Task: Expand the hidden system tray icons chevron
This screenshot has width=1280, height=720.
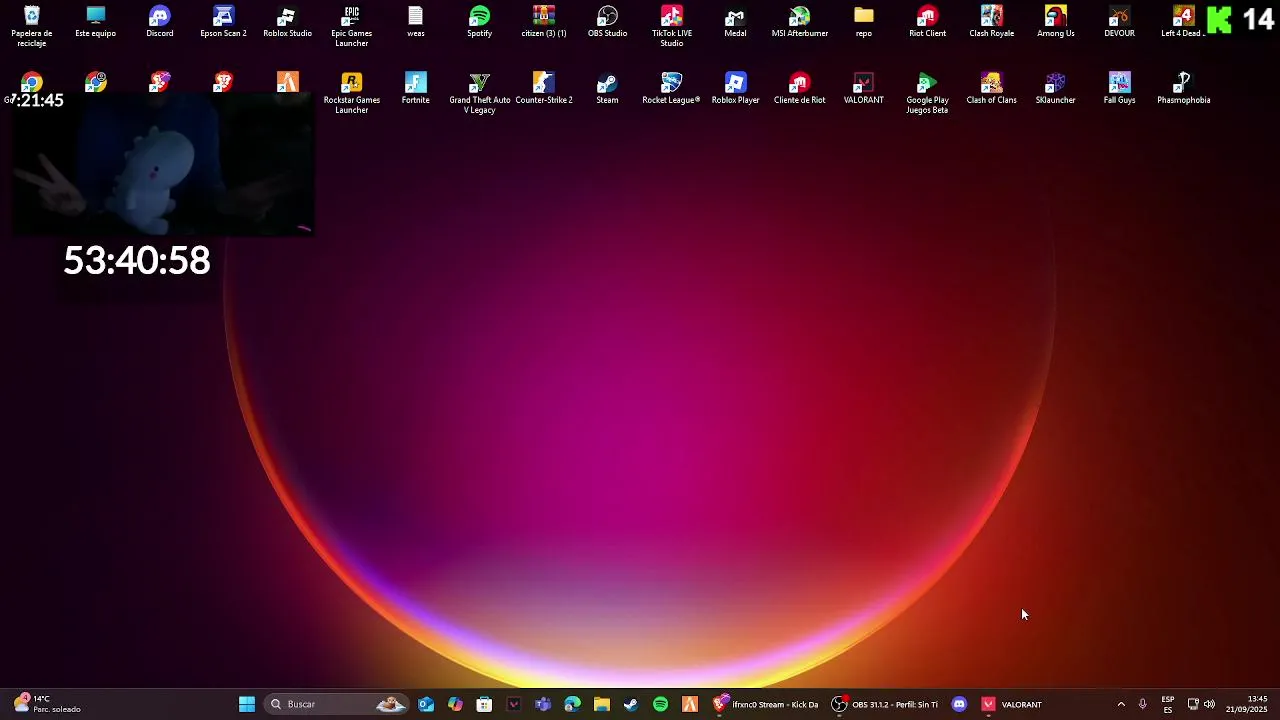Action: coord(1121,704)
